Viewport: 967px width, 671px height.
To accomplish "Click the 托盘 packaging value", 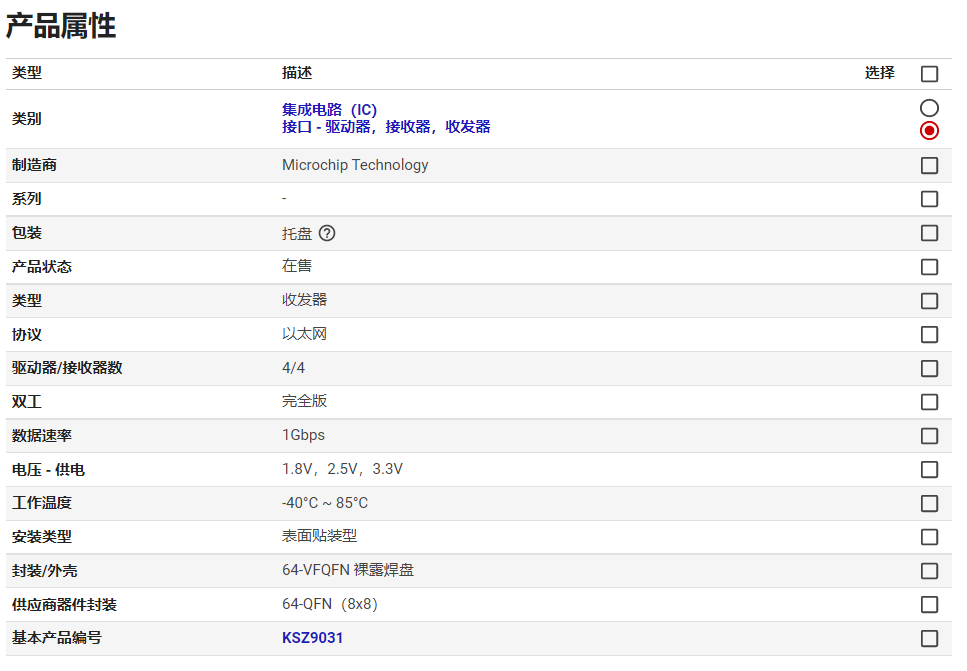I will (x=297, y=234).
